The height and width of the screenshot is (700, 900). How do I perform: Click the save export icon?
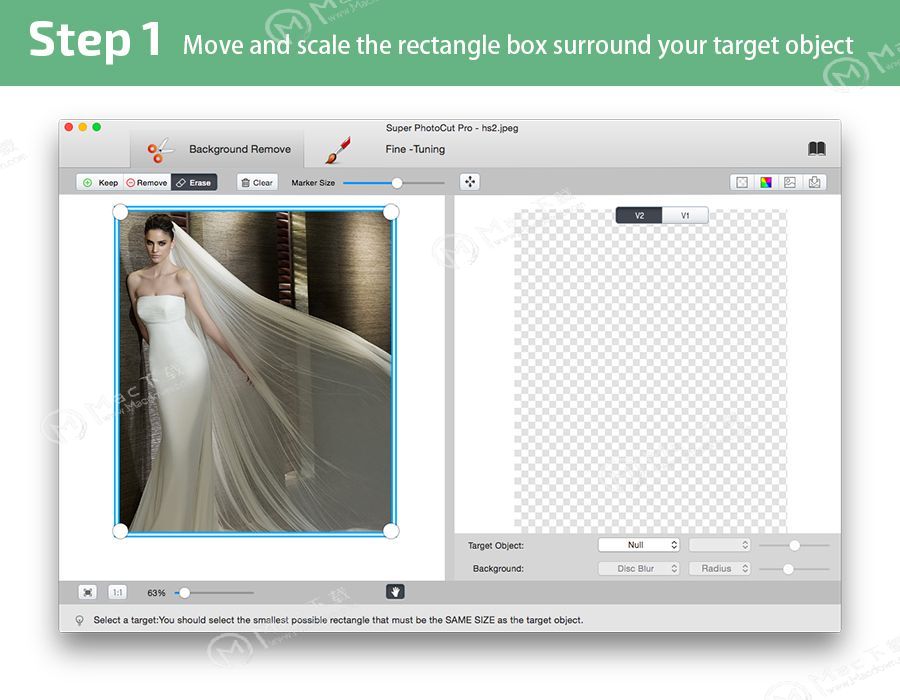(x=814, y=182)
